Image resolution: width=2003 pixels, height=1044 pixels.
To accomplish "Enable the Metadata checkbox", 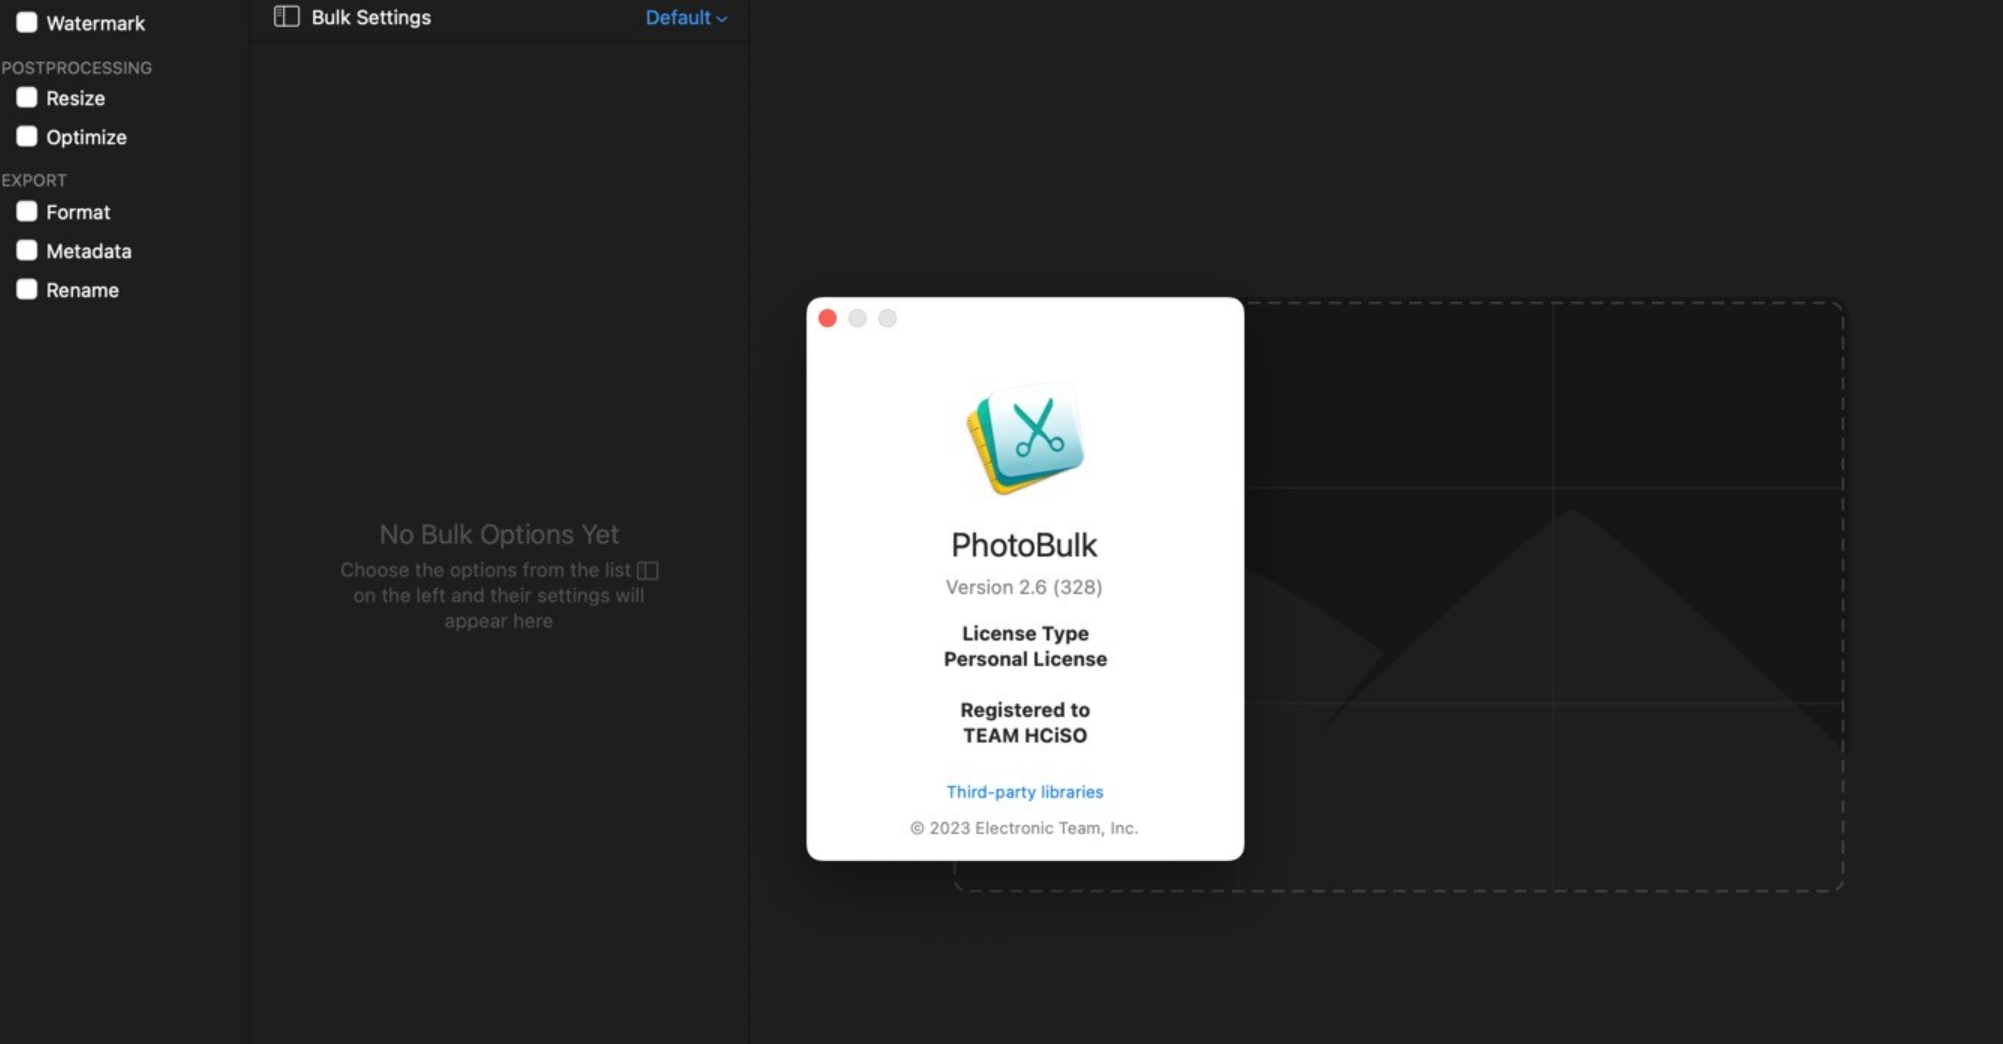I will (27, 250).
